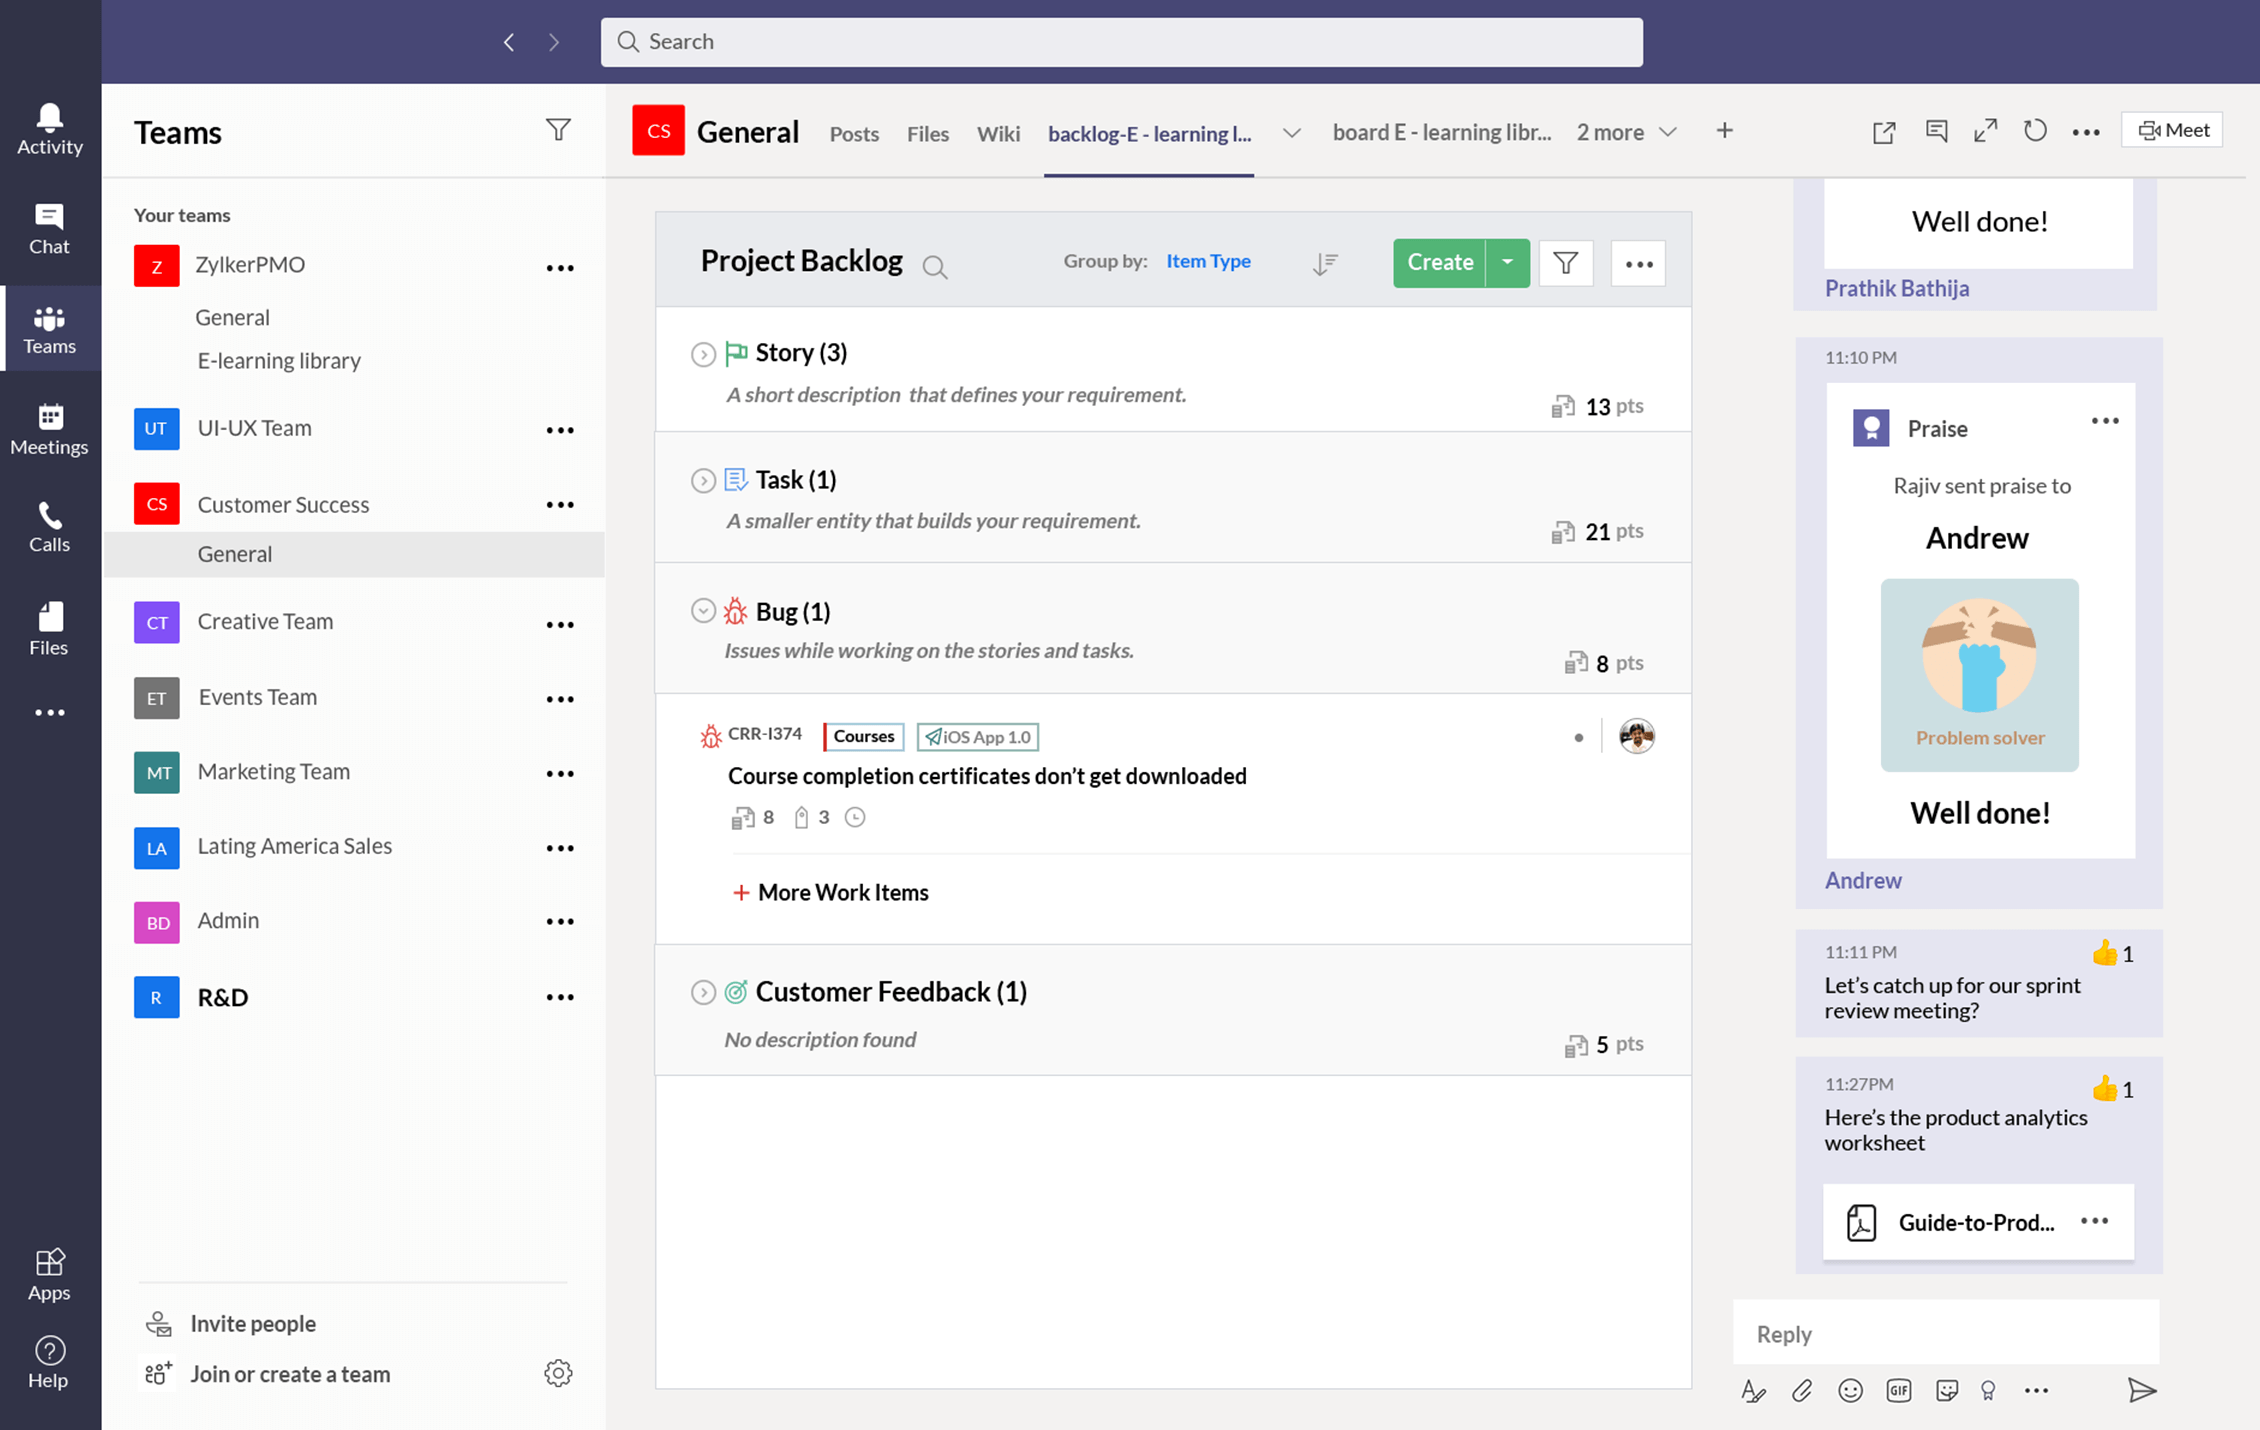2260x1430 pixels.
Task: Attach a file to the reply
Action: pos(1802,1391)
